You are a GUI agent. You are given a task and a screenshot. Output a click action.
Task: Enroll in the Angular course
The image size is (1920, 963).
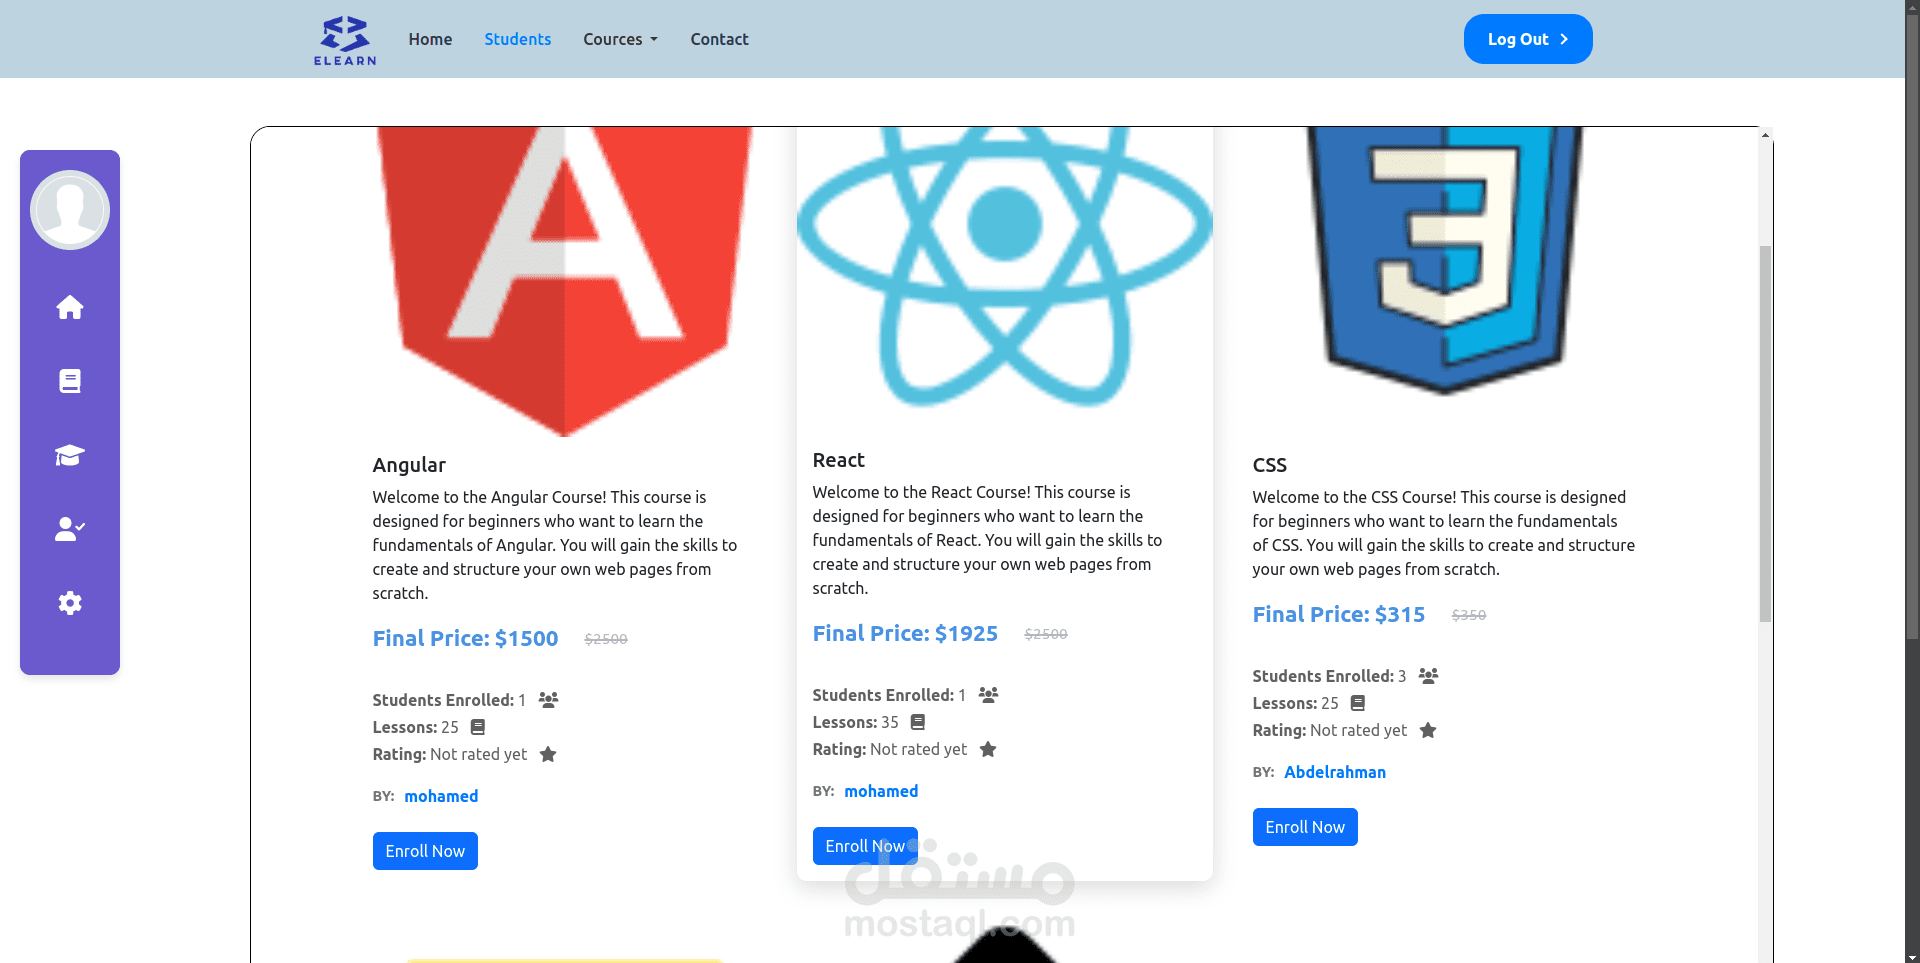(425, 851)
